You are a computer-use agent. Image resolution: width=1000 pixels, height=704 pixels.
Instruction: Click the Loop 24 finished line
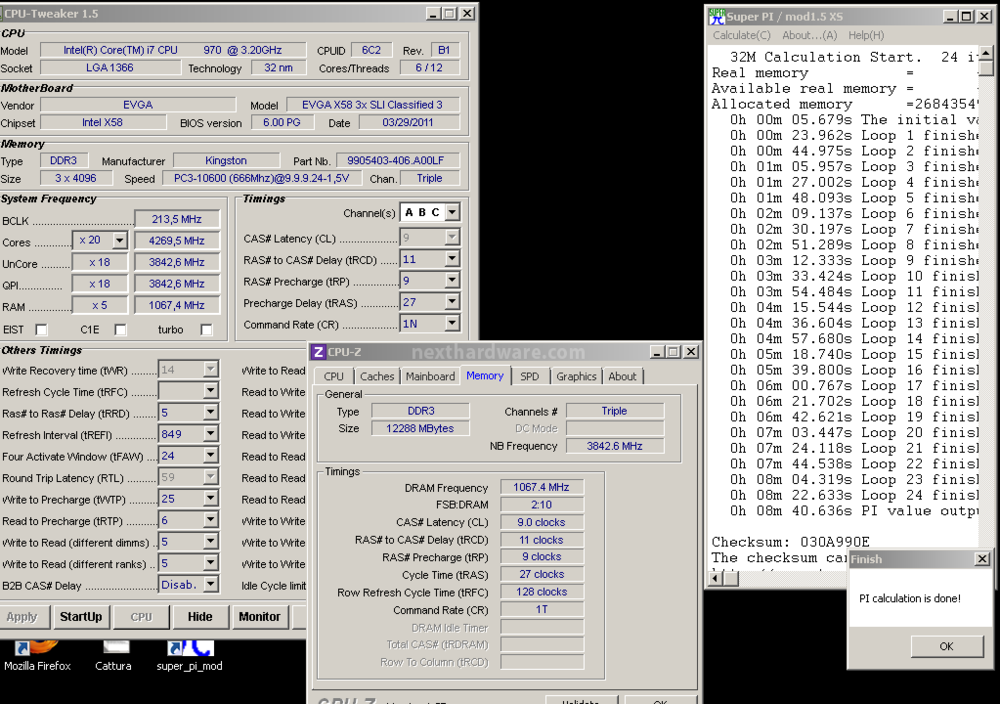click(854, 495)
